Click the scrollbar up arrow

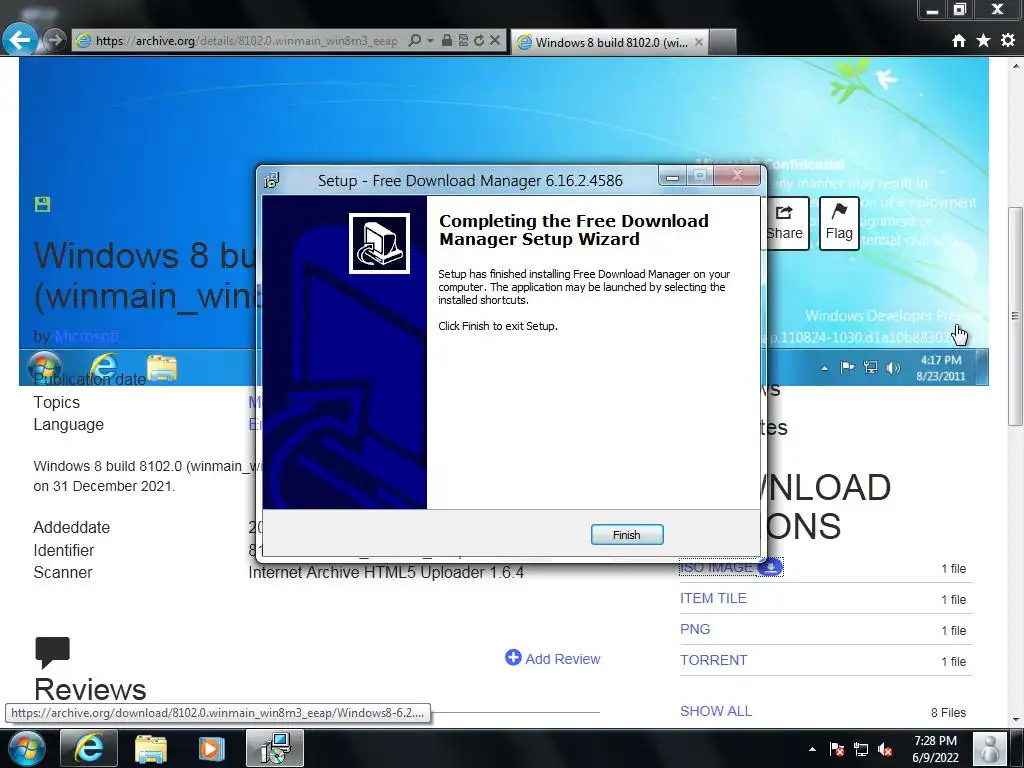click(1015, 66)
